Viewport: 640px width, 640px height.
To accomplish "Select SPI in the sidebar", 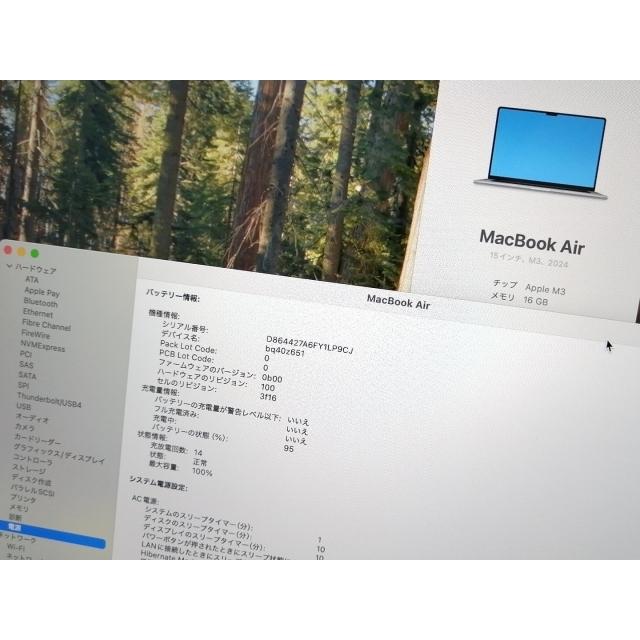I will tap(23, 385).
